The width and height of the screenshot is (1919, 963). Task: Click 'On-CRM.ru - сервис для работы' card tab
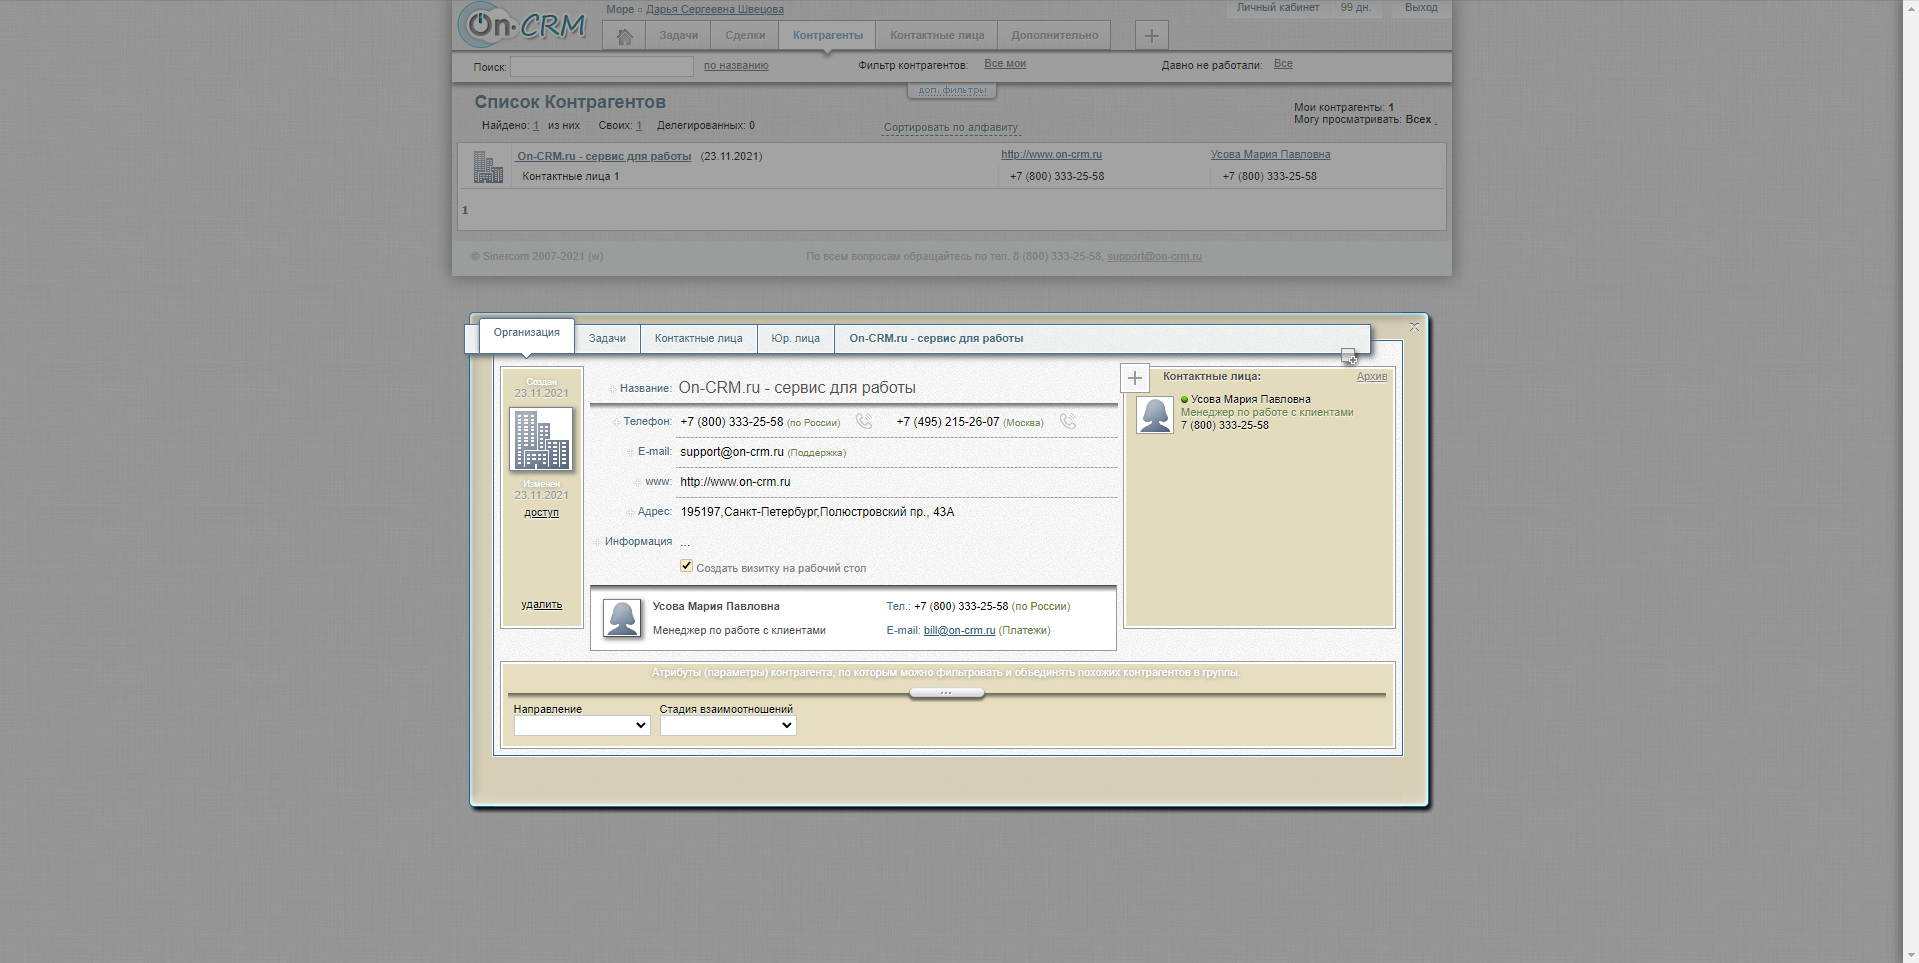(936, 338)
